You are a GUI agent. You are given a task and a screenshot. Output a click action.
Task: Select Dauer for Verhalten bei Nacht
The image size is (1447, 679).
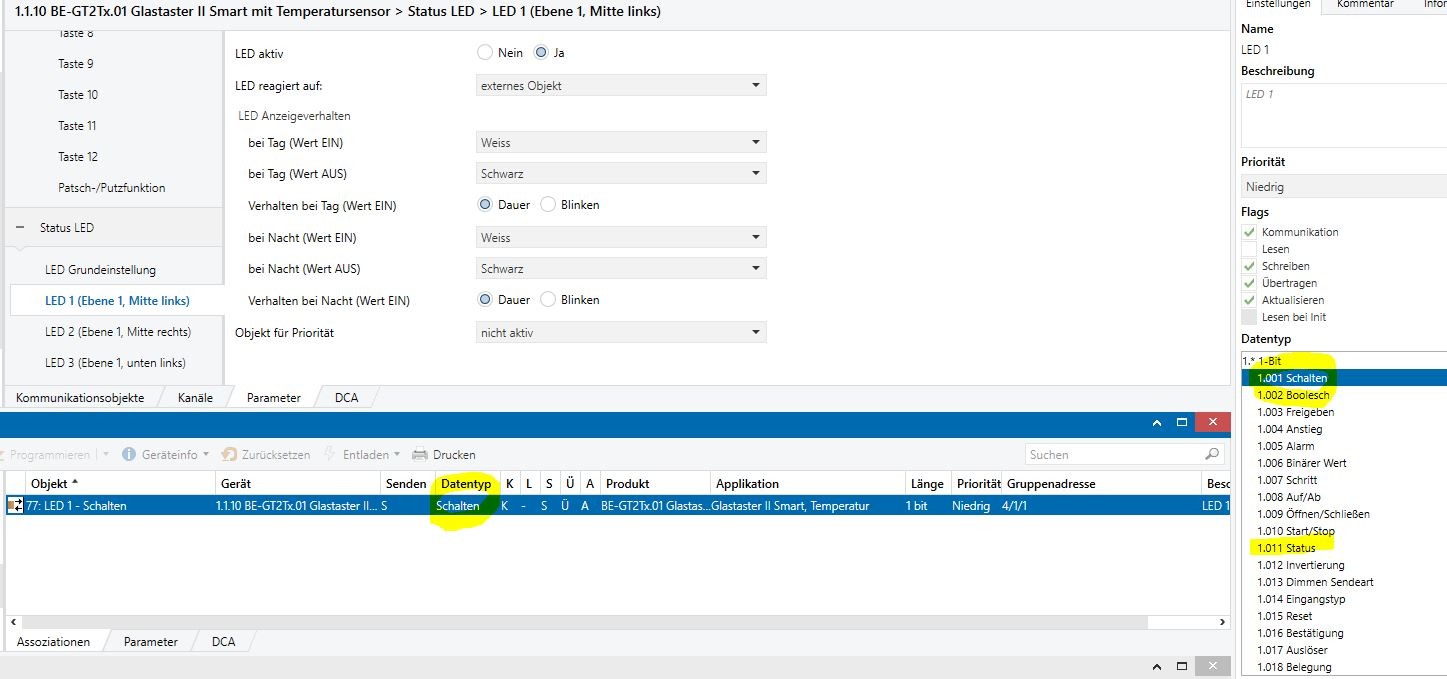click(485, 299)
